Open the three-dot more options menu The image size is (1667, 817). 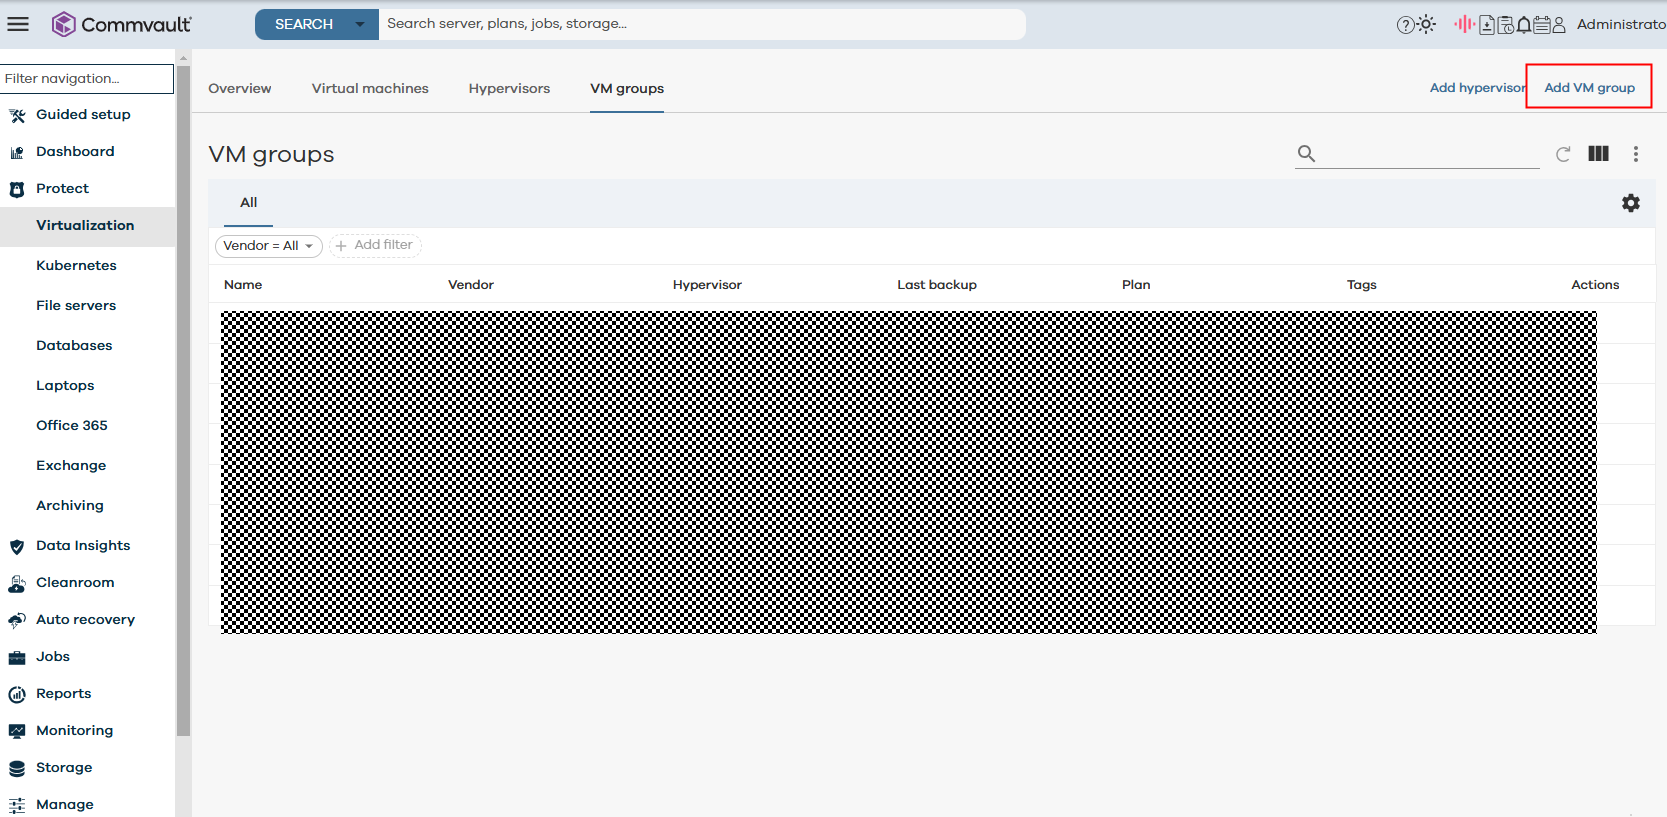coord(1635,154)
